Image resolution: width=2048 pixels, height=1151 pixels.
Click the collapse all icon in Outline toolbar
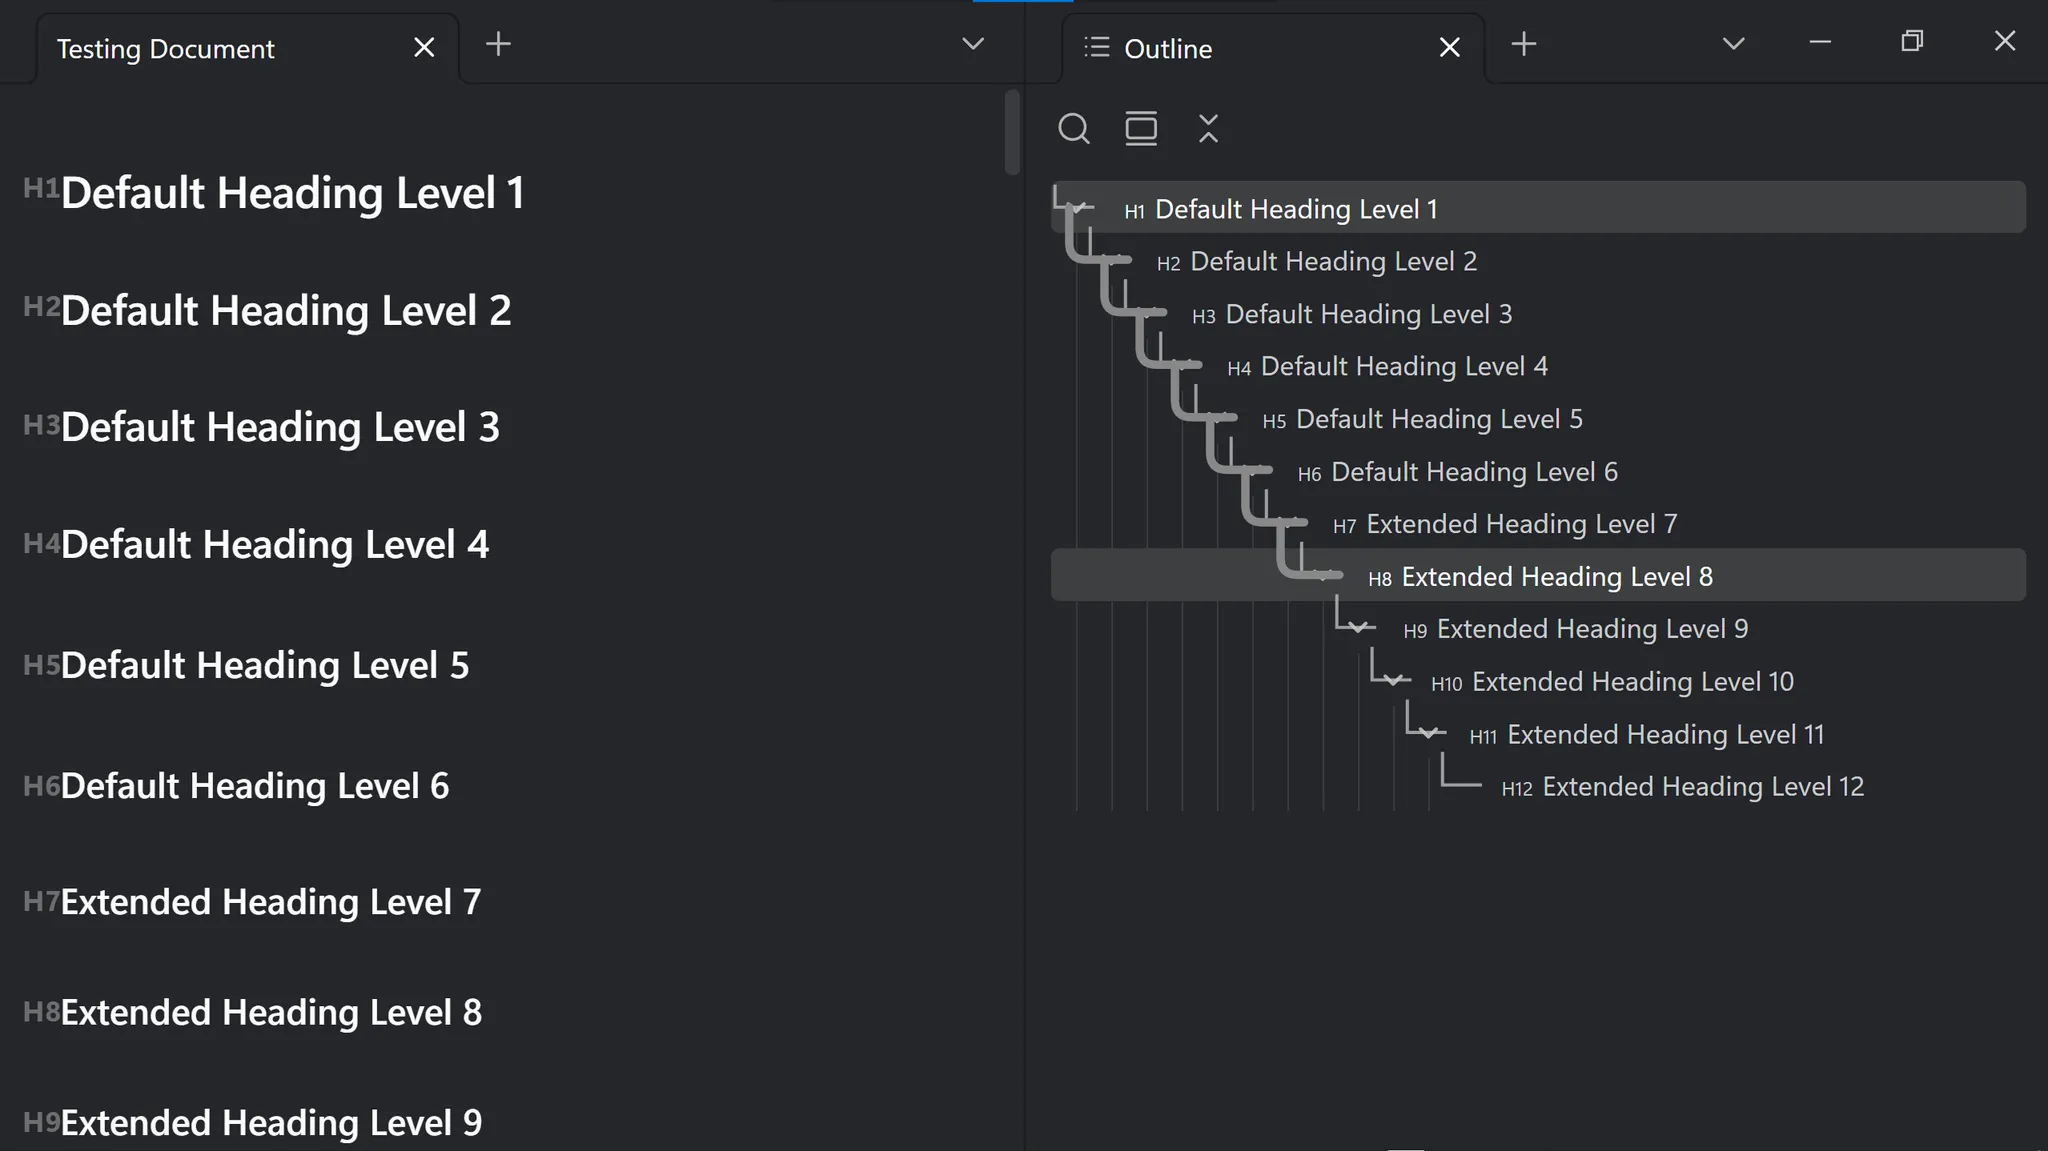tap(1208, 129)
